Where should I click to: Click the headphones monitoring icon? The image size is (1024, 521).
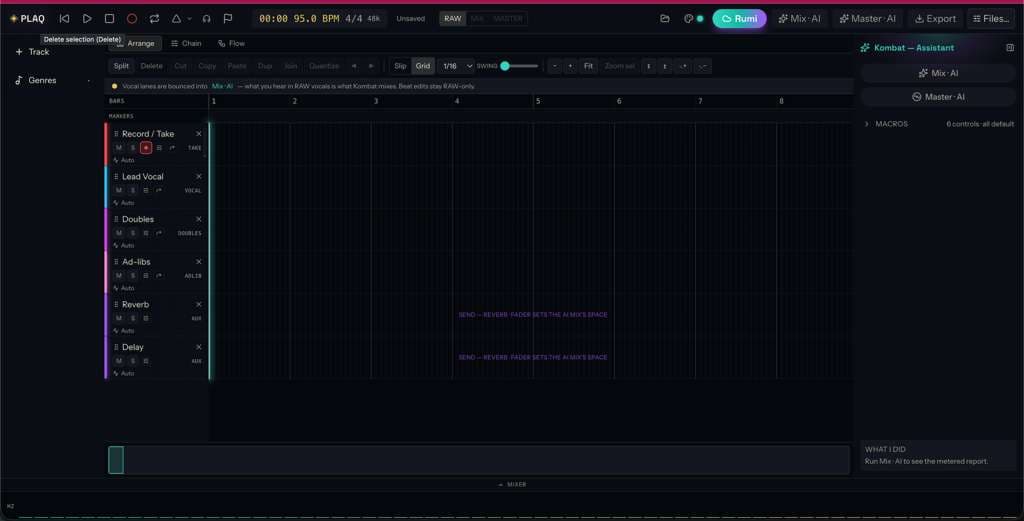tap(206, 19)
